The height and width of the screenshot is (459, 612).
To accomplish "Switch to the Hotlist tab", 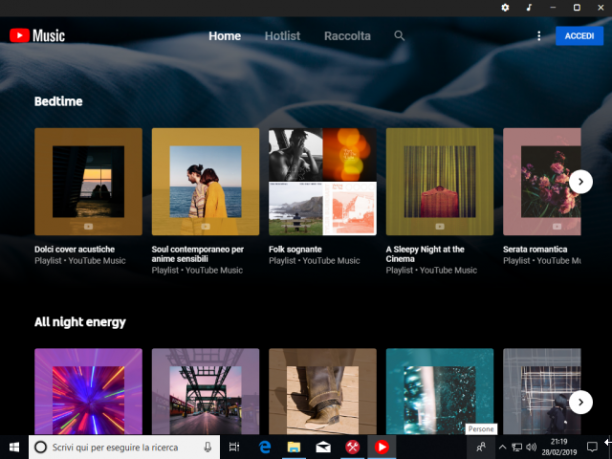I will pyautogui.click(x=283, y=36).
